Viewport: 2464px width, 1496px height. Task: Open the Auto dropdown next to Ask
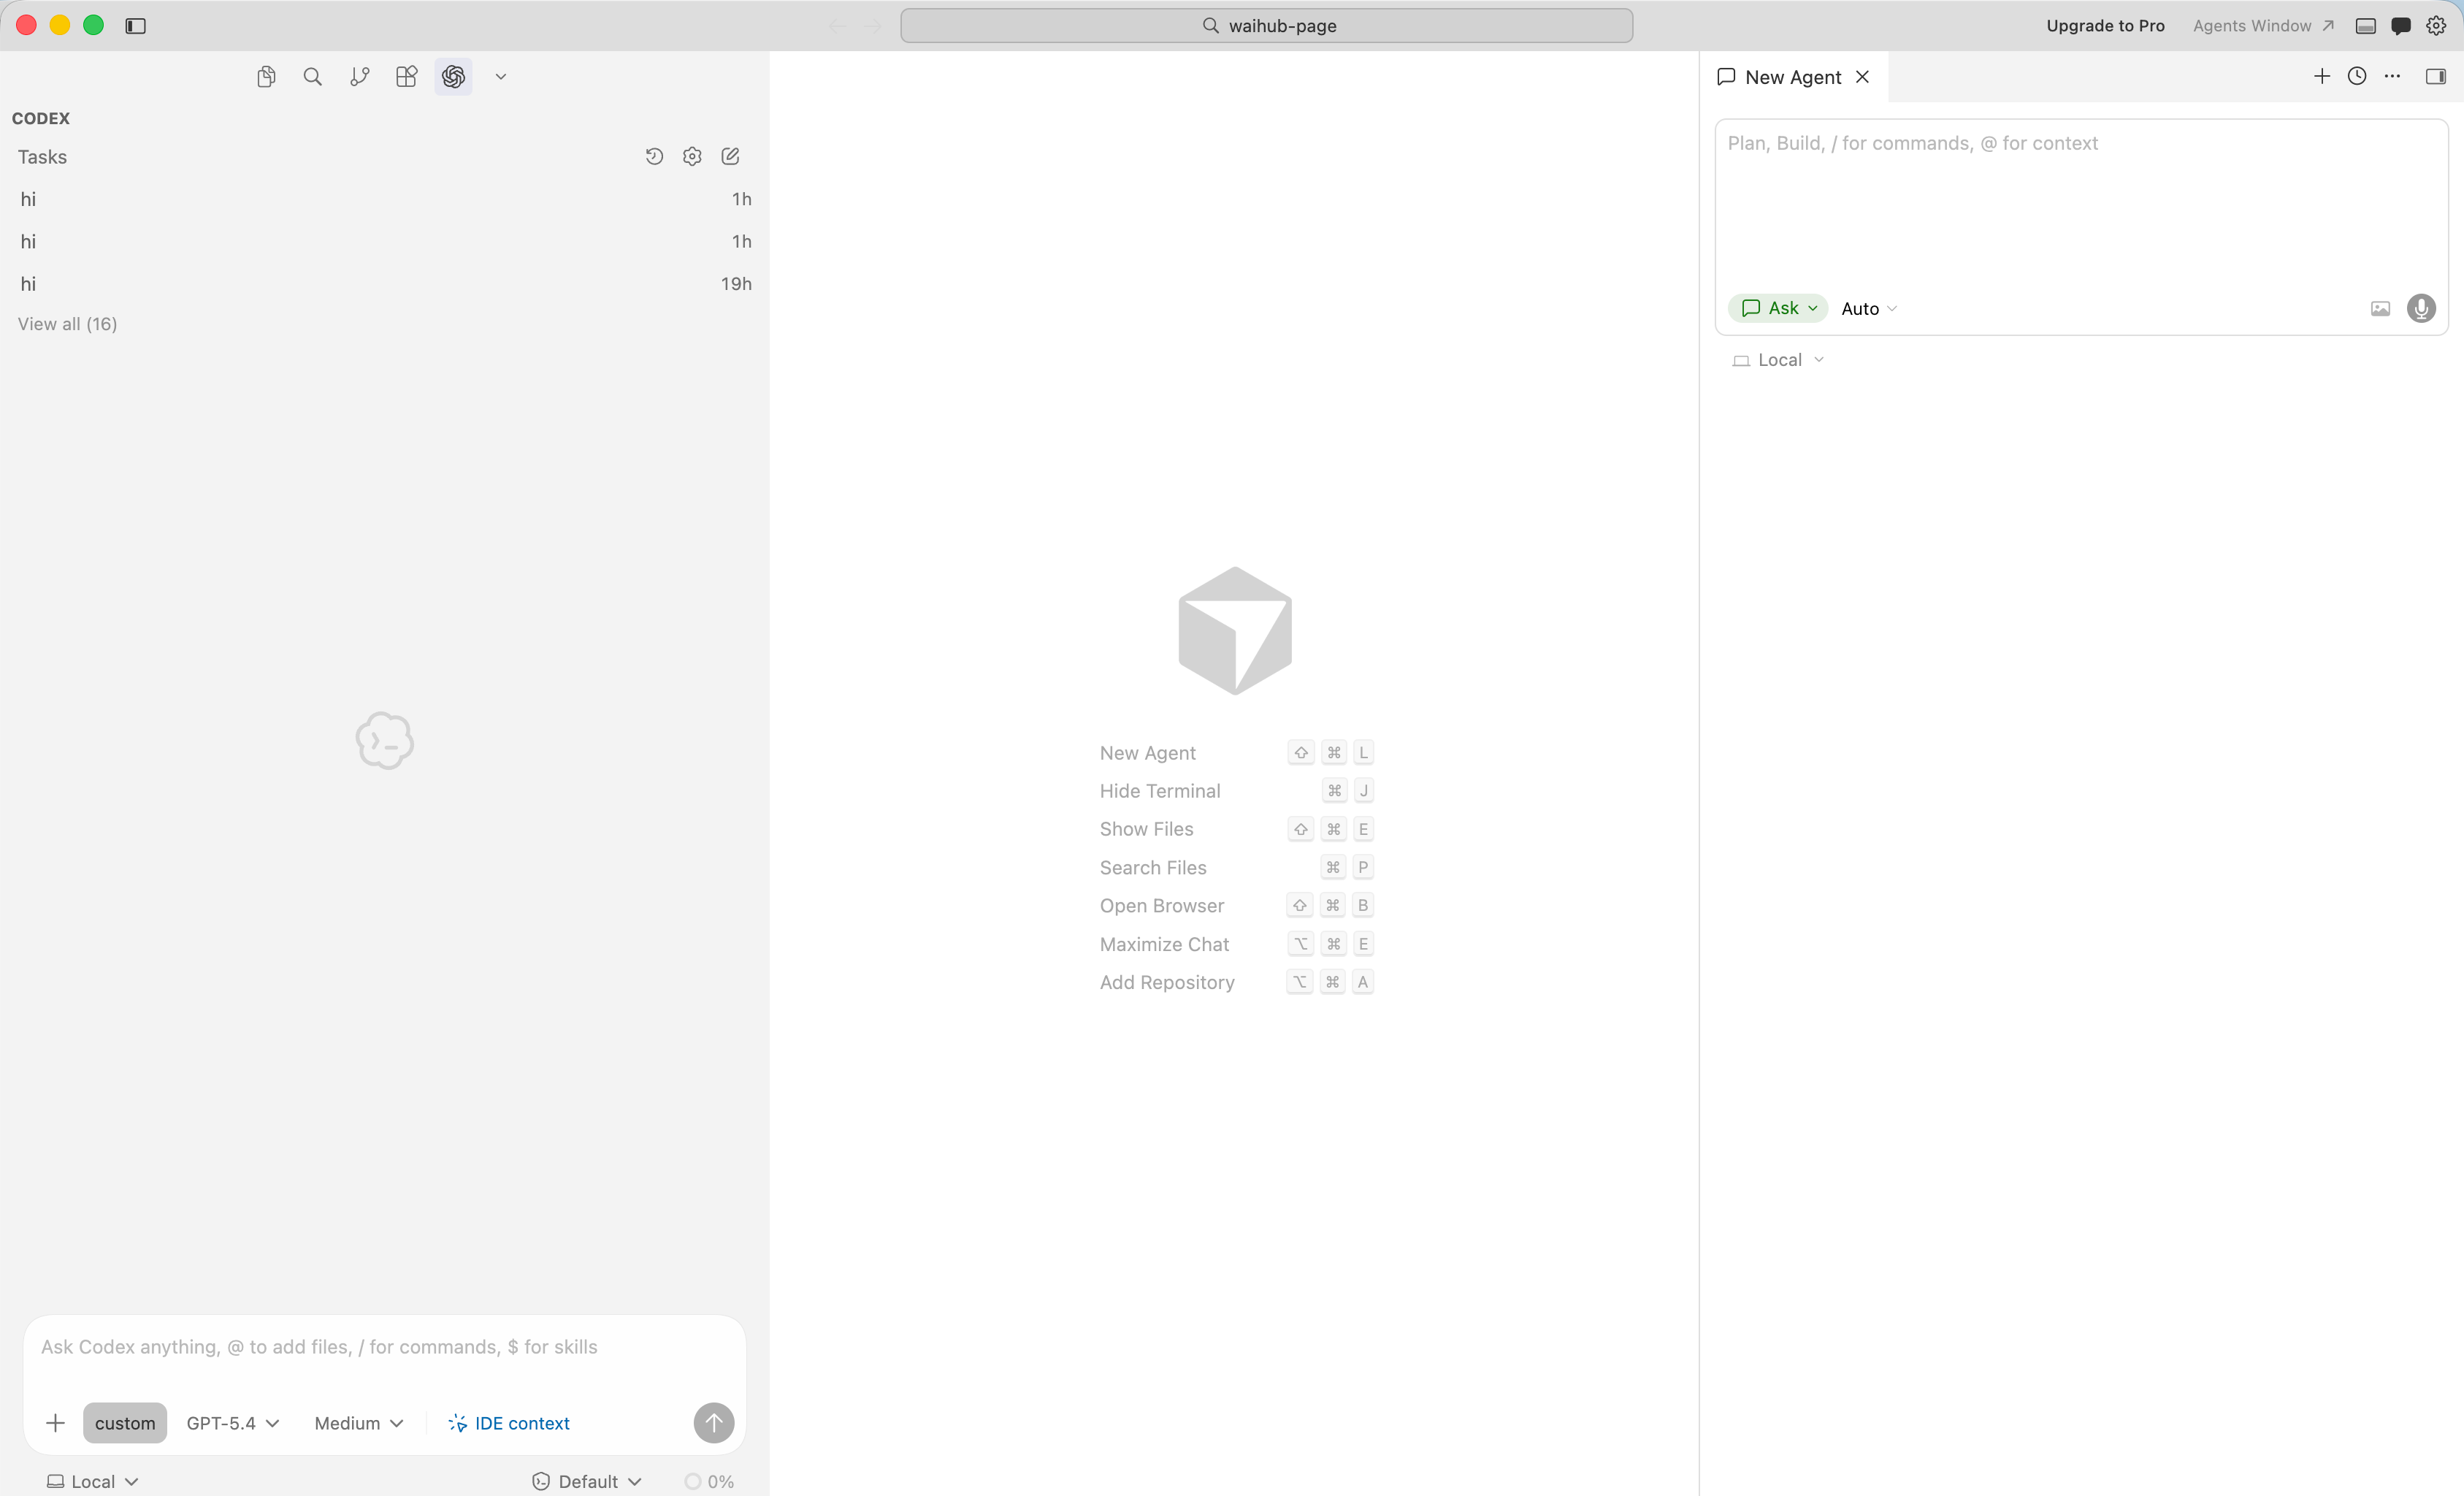coord(1868,308)
